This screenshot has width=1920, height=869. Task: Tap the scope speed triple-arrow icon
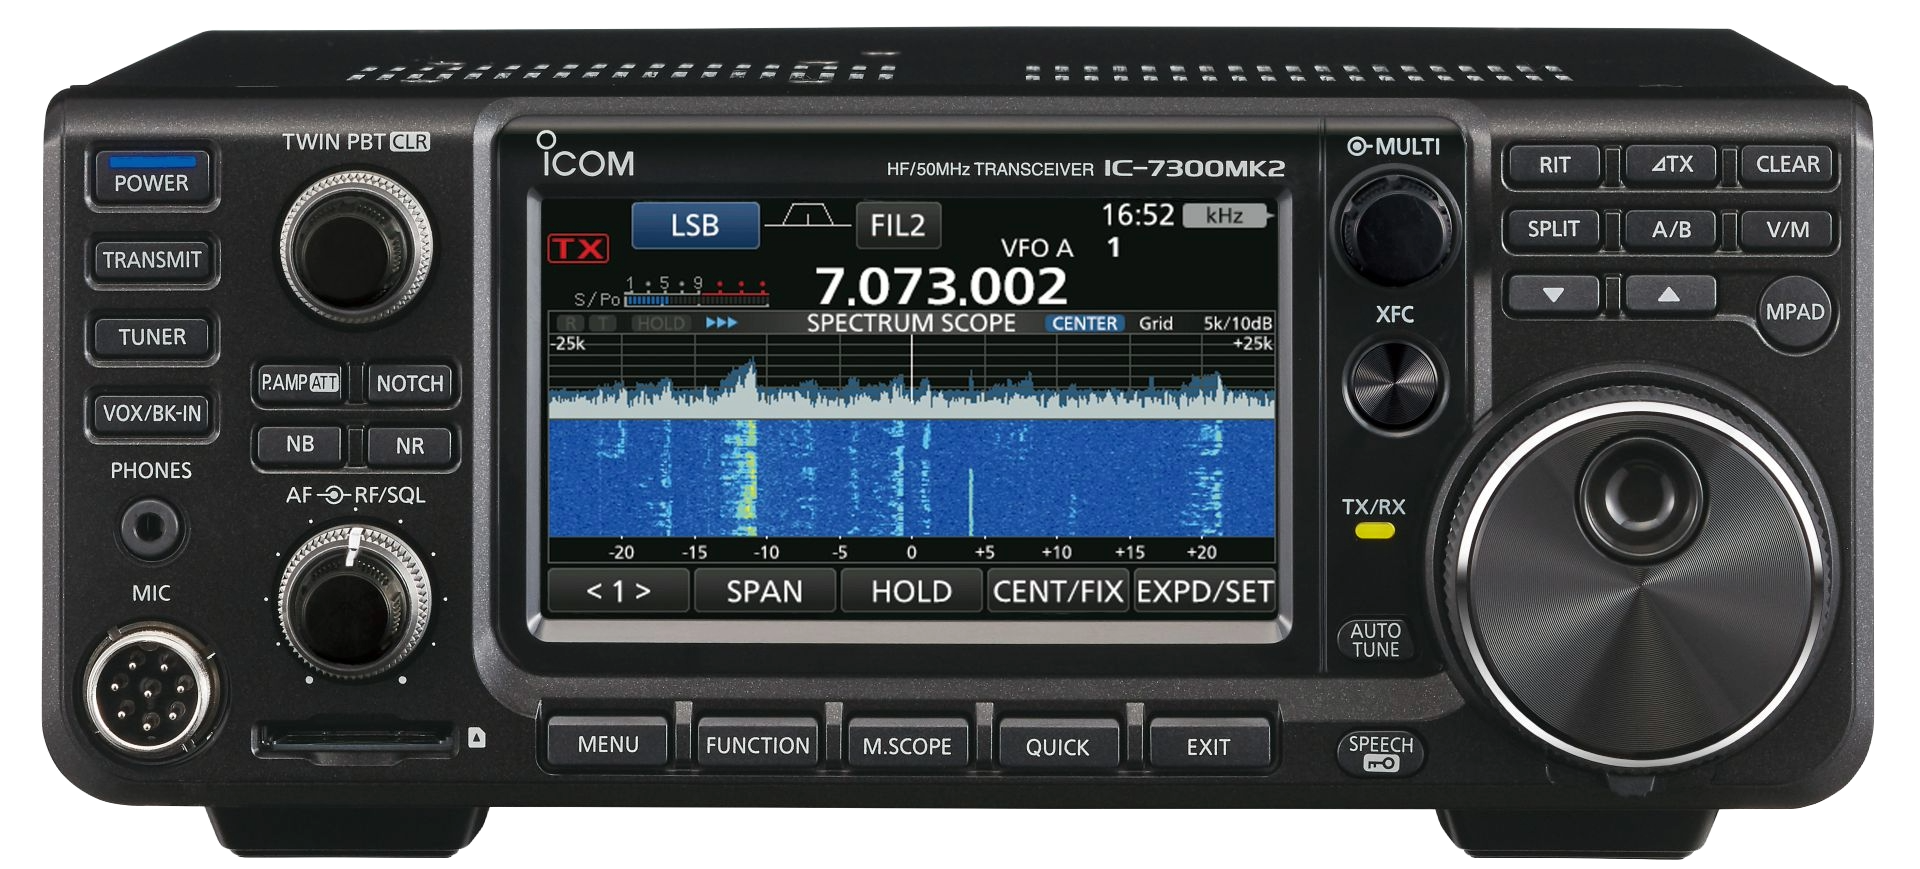click(721, 323)
